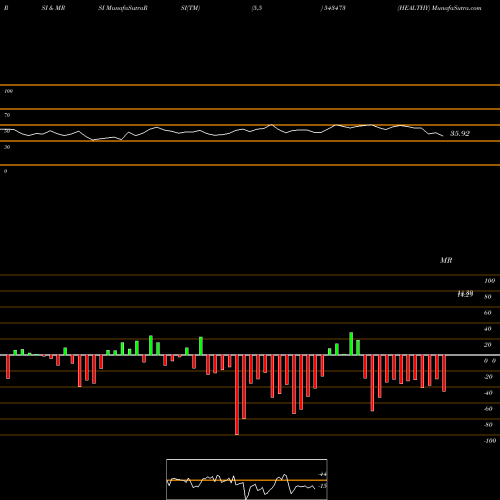This screenshot has height=500, width=500.
Task: Click the MR axis label -20
Action: 488,377
